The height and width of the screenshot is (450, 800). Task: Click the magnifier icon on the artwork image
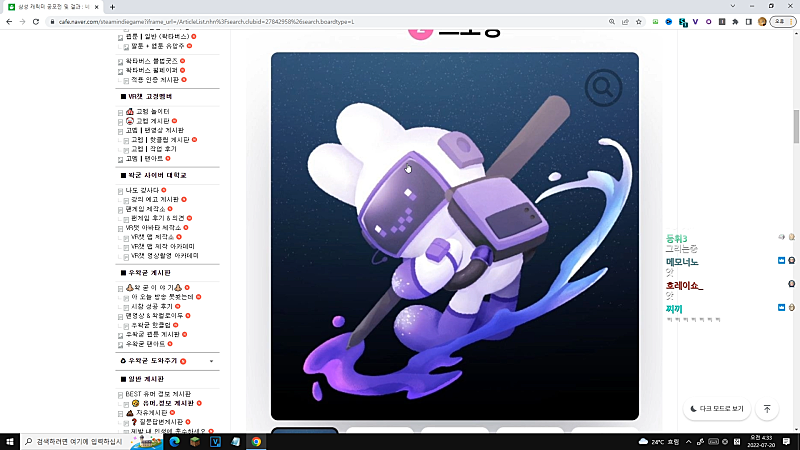(604, 88)
